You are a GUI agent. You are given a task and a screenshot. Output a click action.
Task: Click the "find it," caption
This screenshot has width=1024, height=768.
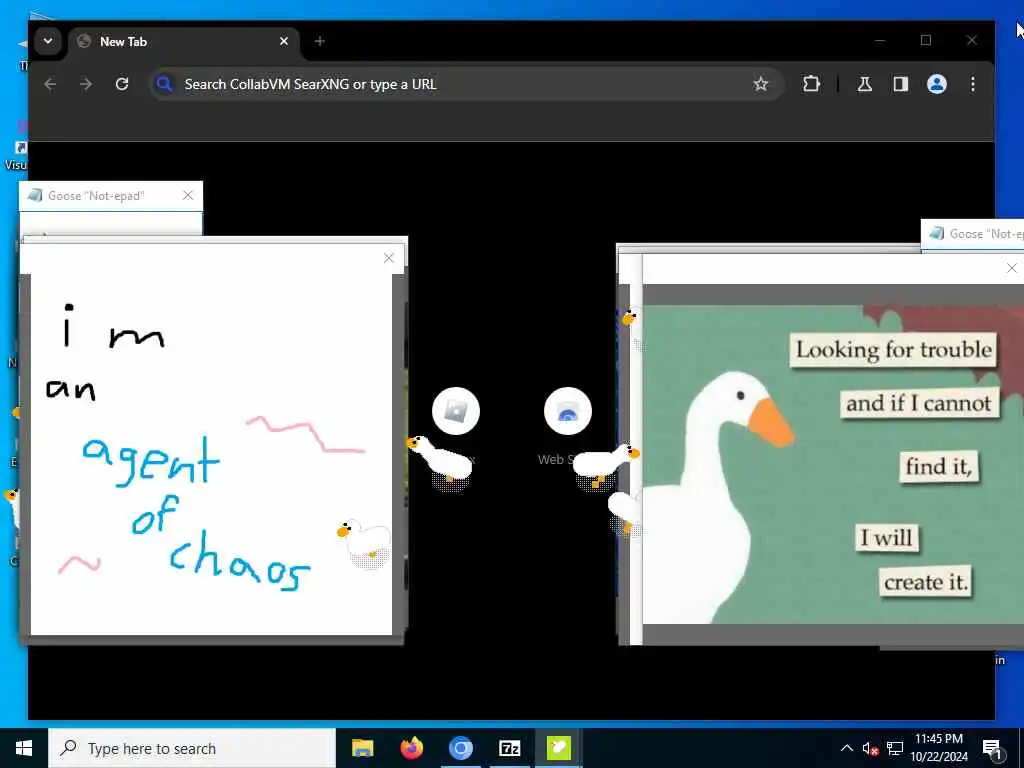click(938, 466)
